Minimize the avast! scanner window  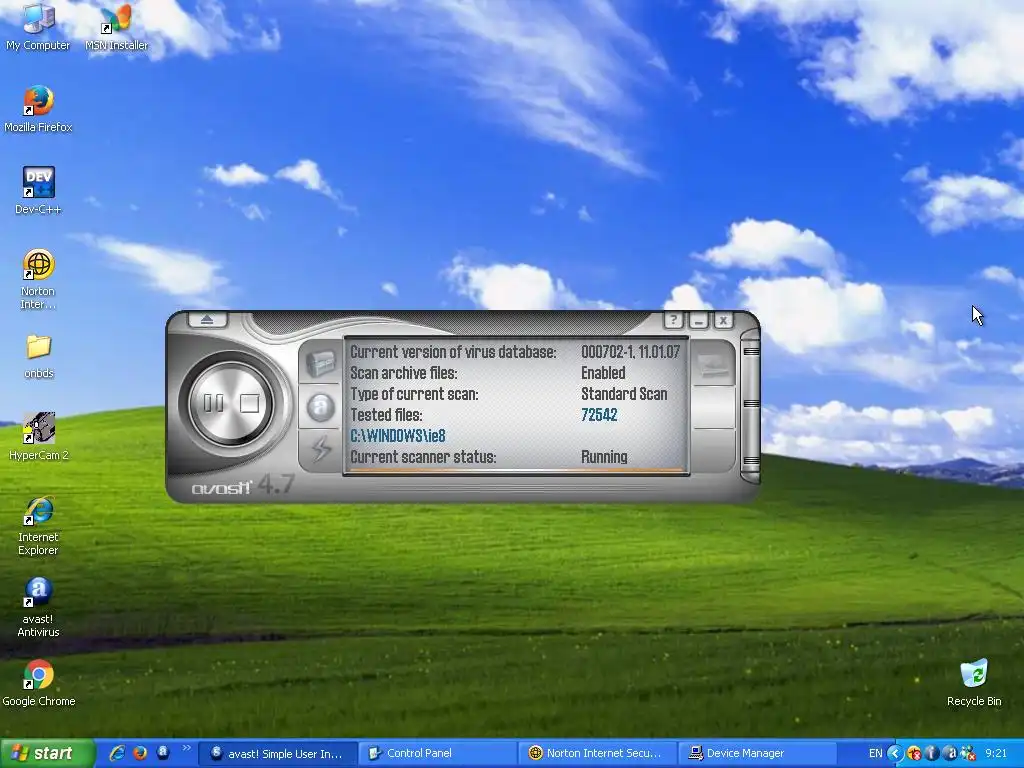698,320
